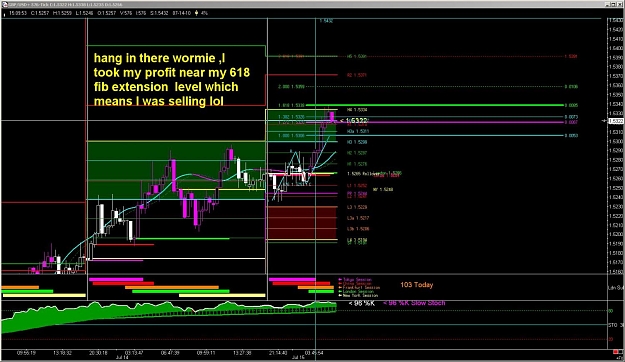The height and width of the screenshot is (362, 625).
Task: Select the London Session legend entry
Action: click(x=356, y=291)
